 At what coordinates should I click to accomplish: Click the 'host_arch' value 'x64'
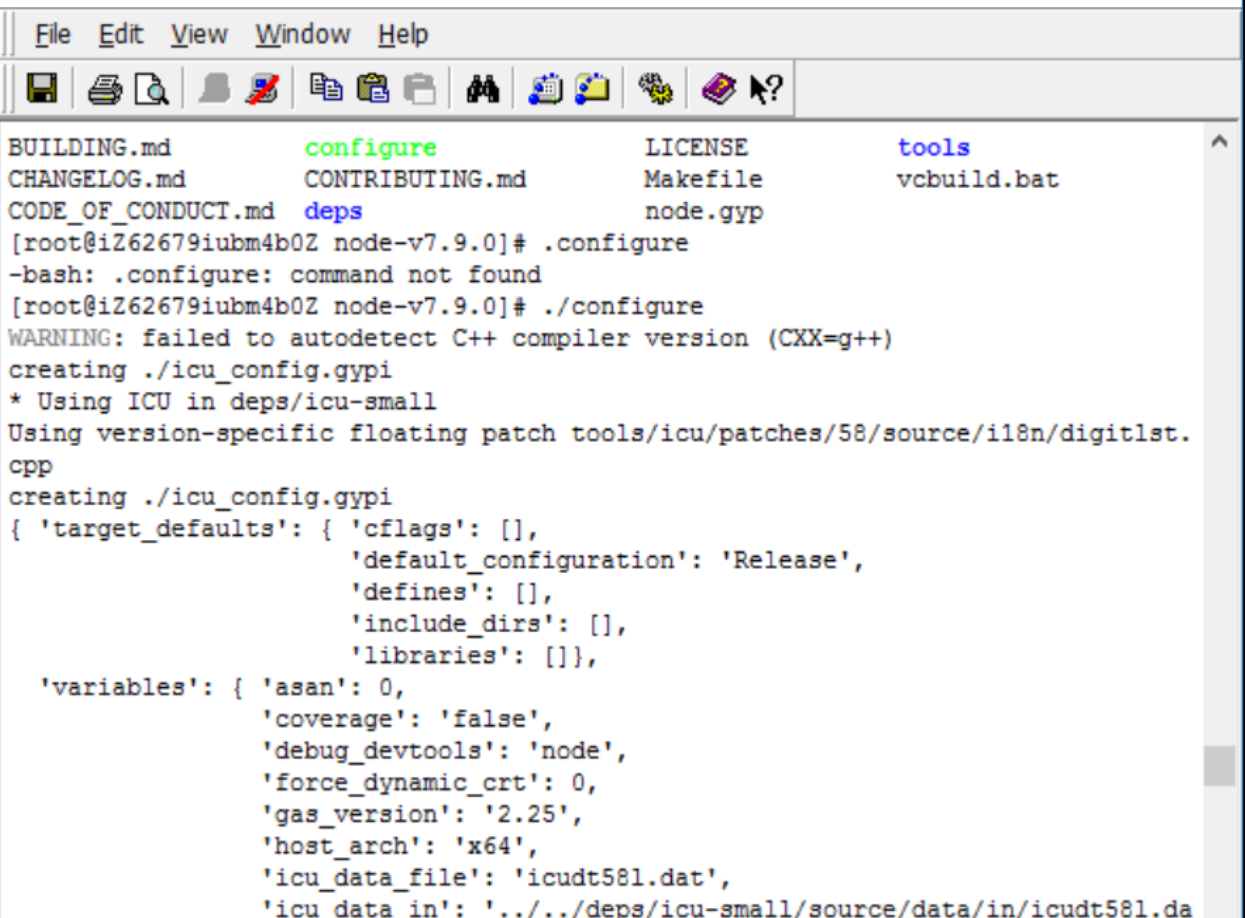489,848
